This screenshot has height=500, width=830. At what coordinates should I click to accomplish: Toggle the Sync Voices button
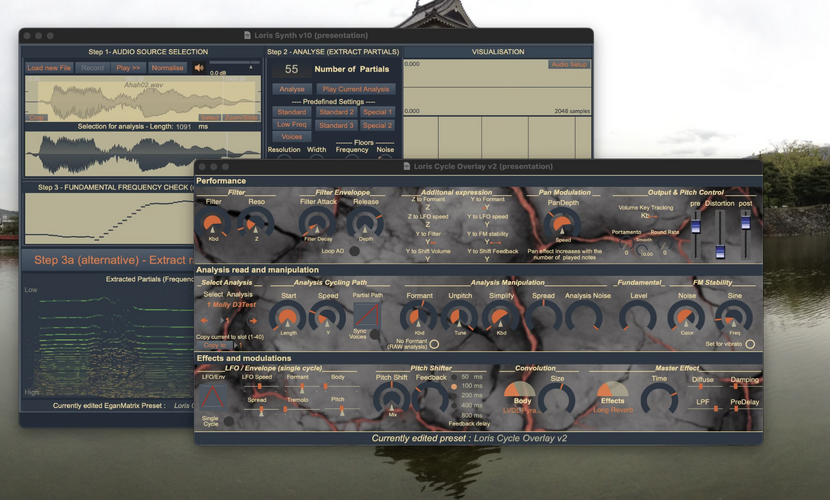(x=375, y=334)
